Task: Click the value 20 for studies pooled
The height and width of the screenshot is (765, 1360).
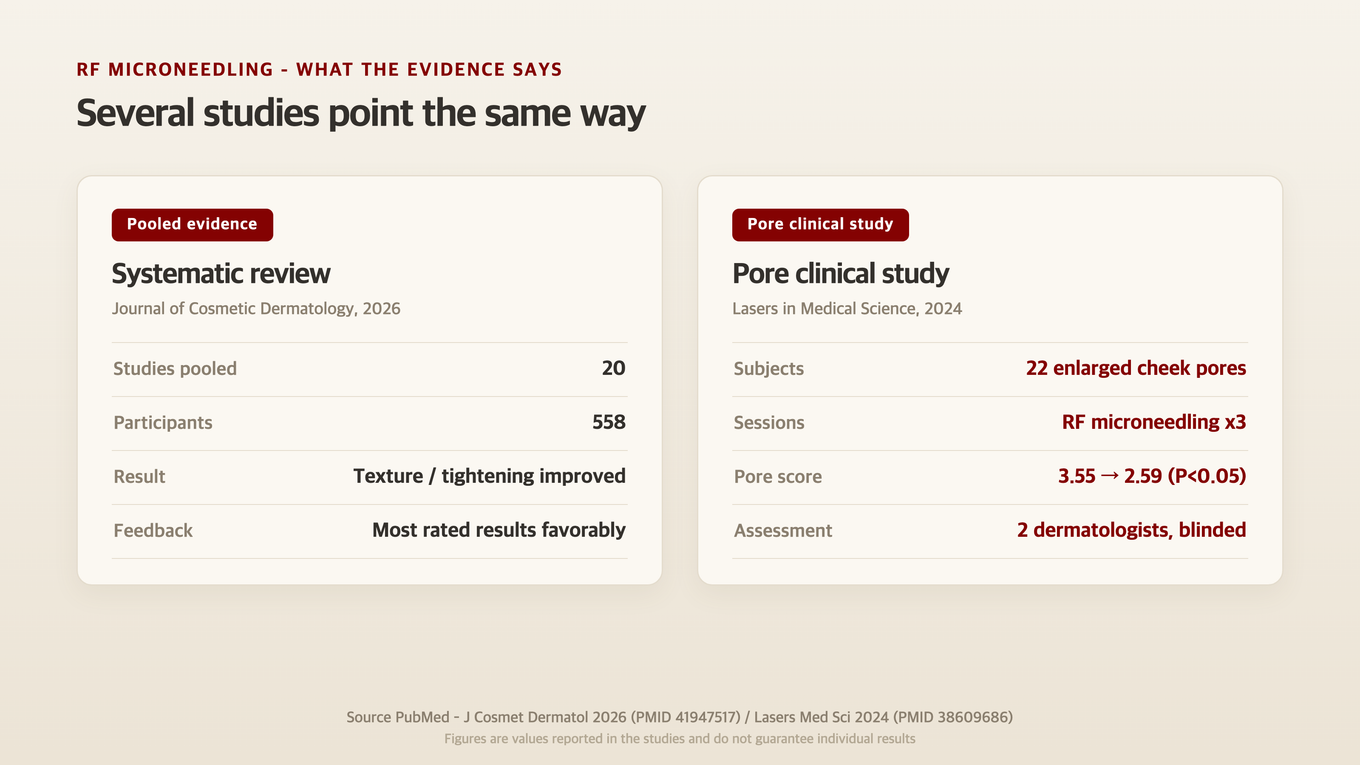Action: pyautogui.click(x=613, y=368)
